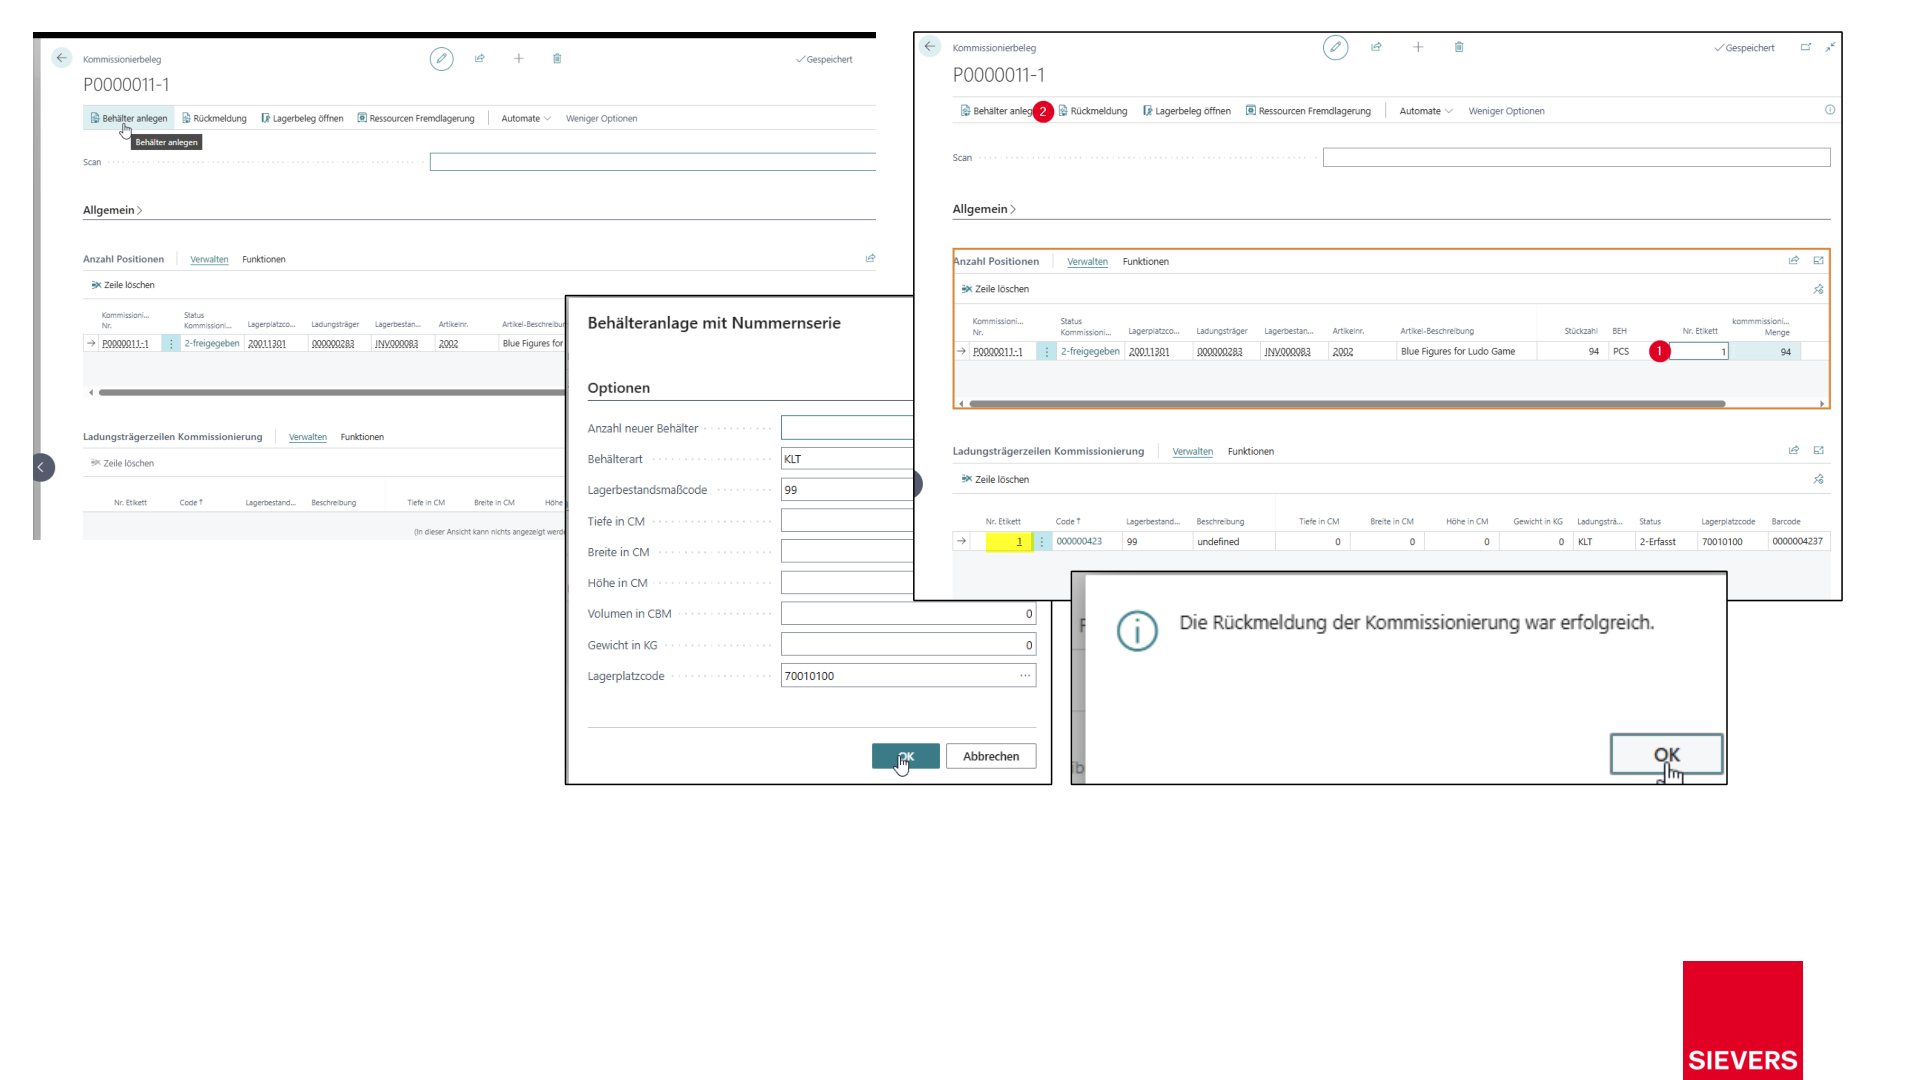The height and width of the screenshot is (1080, 1920).
Task: Open row options dots for P0000011-1, left window
Action: point(171,343)
